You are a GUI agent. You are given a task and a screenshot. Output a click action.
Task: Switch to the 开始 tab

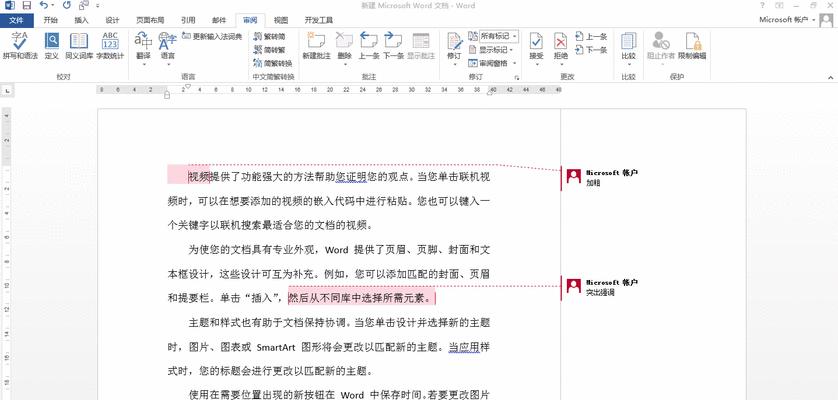click(51, 20)
